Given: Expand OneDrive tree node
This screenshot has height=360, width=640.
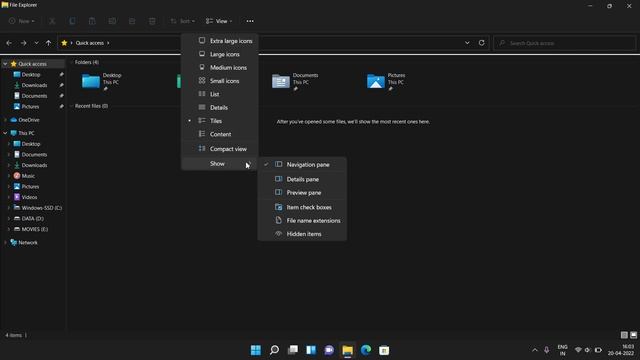Looking at the screenshot, I should pos(5,120).
